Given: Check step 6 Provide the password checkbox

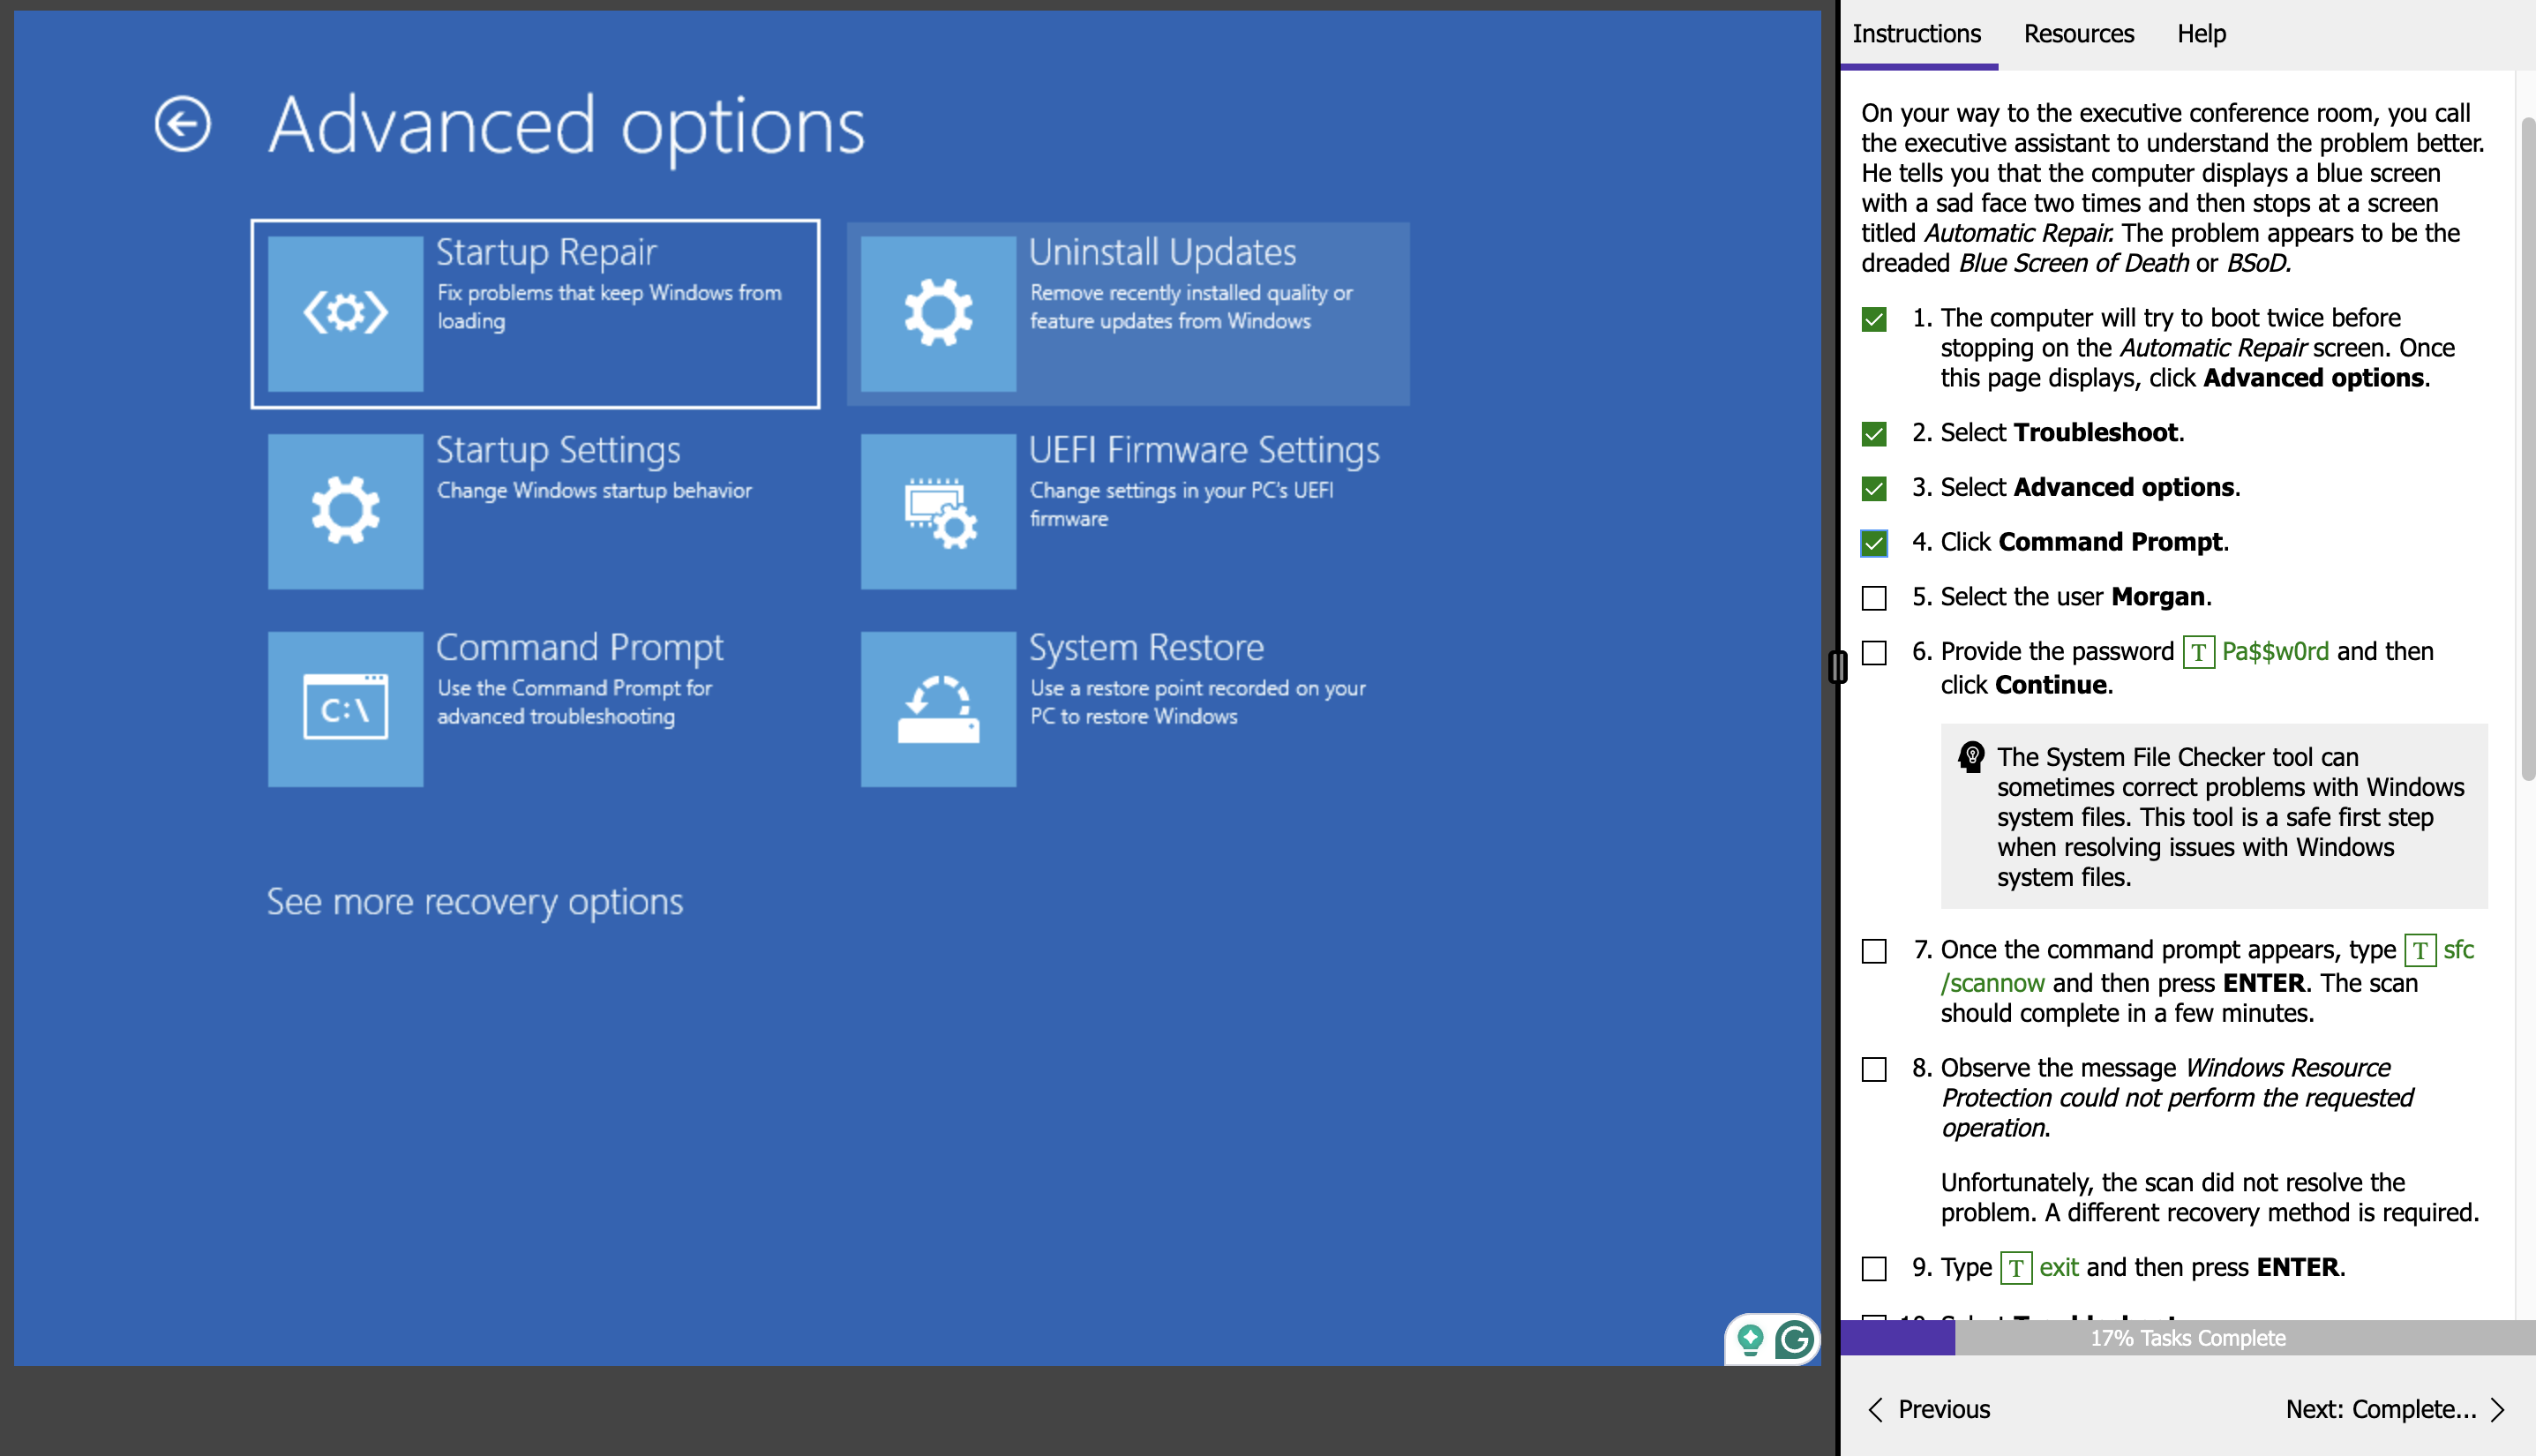Looking at the screenshot, I should pos(1874,653).
